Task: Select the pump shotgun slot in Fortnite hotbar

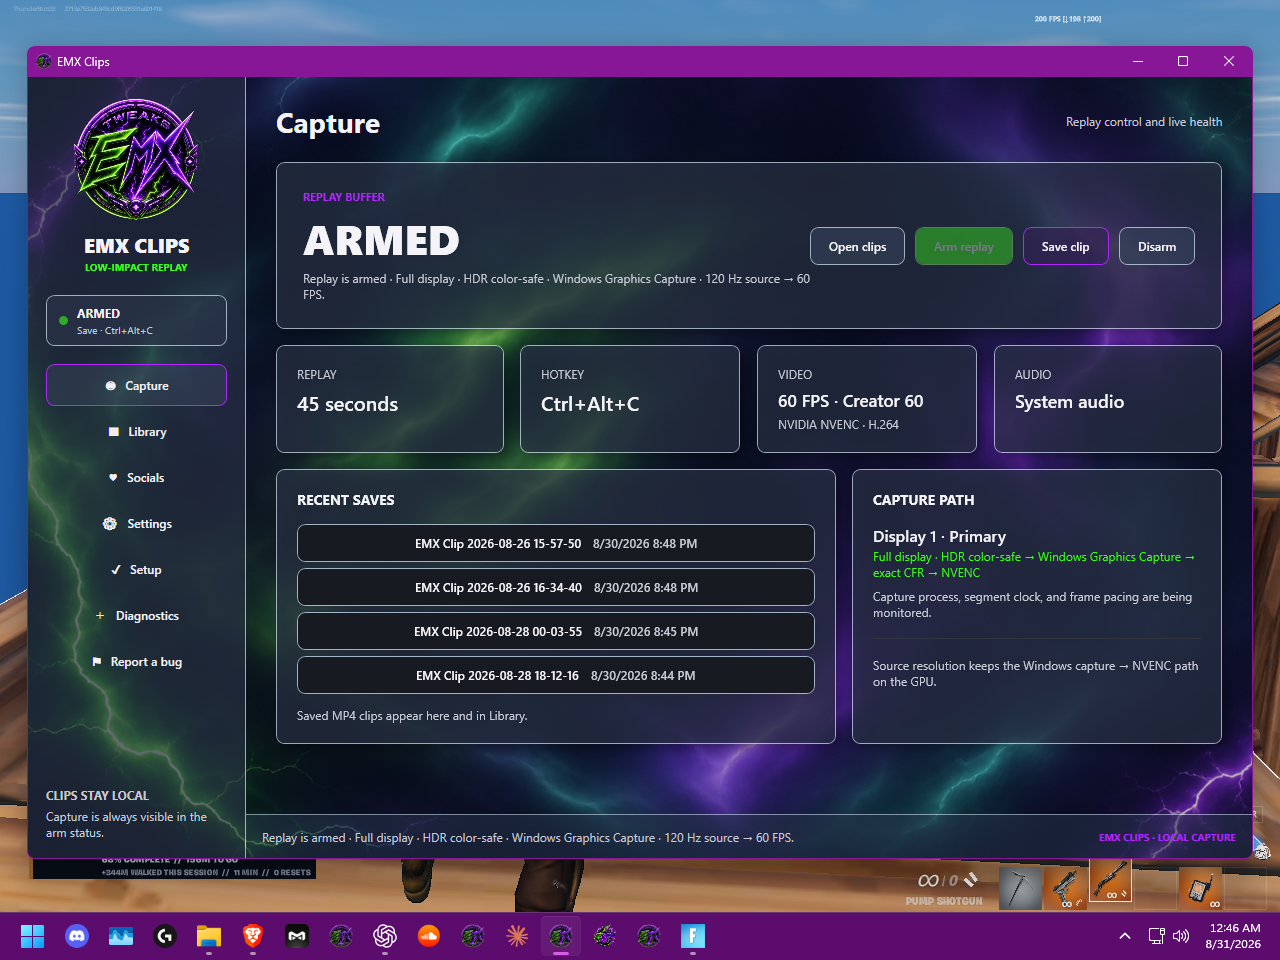Action: pyautogui.click(x=1111, y=881)
